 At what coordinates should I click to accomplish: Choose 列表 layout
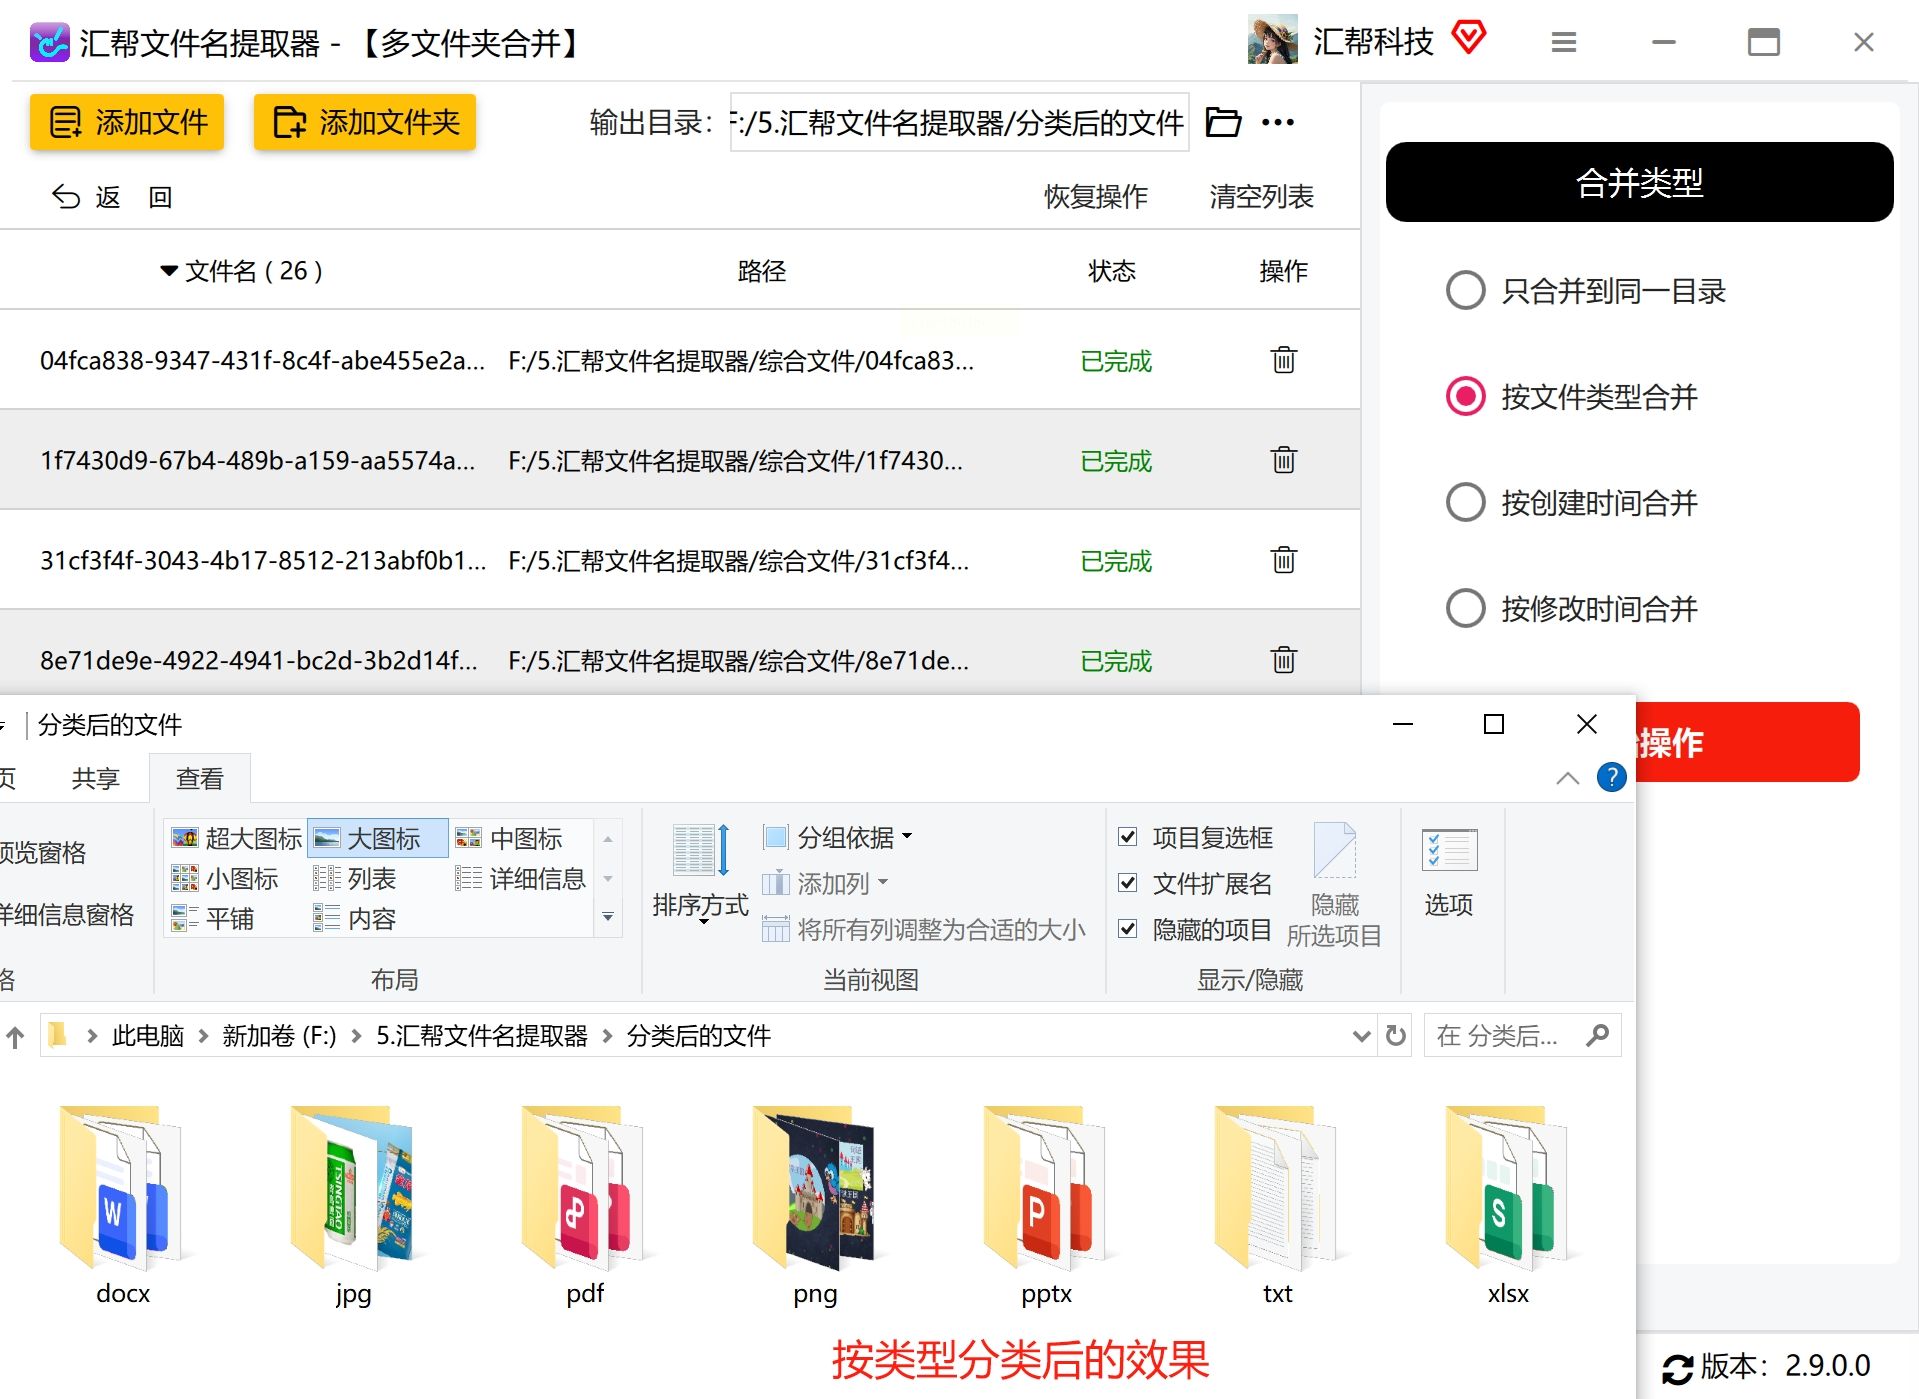click(x=355, y=878)
